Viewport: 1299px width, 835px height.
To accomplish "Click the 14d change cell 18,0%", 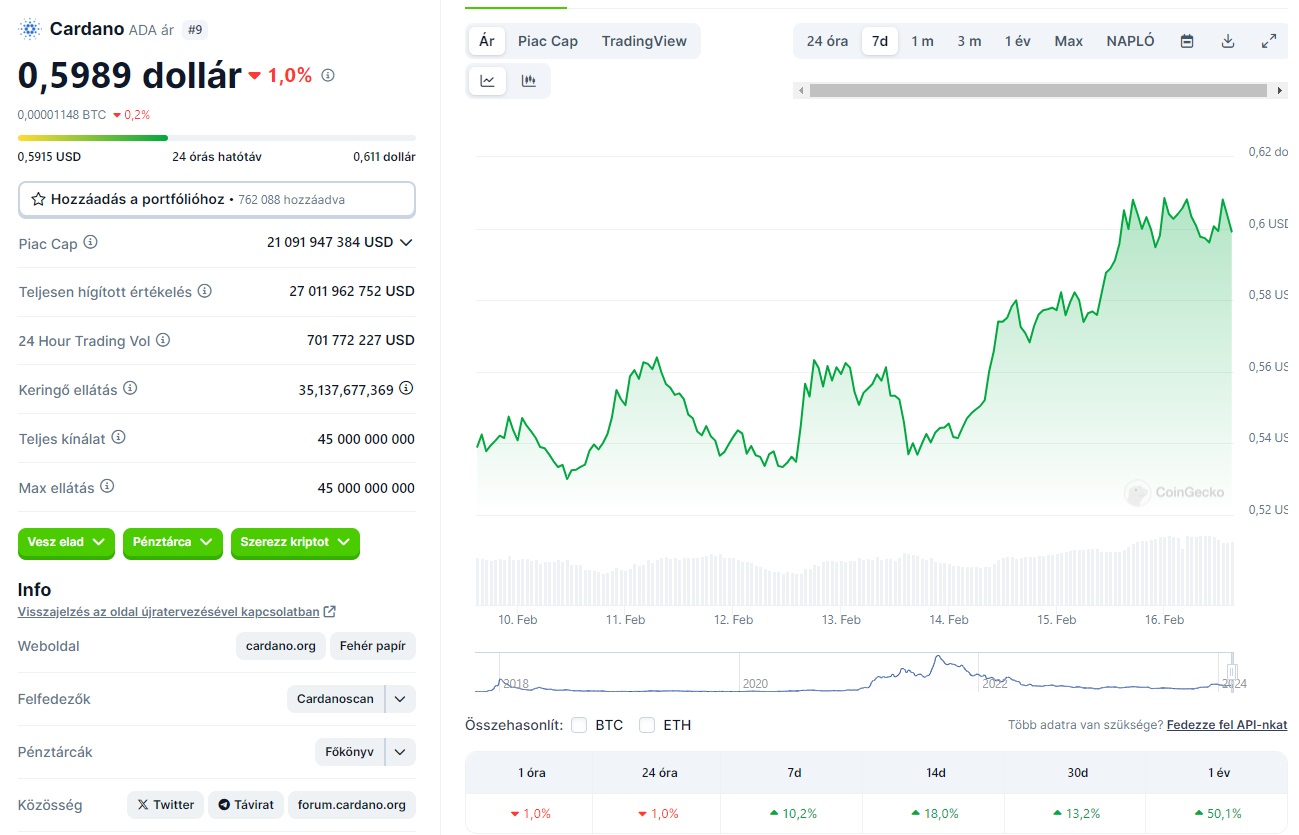I will coord(935,814).
